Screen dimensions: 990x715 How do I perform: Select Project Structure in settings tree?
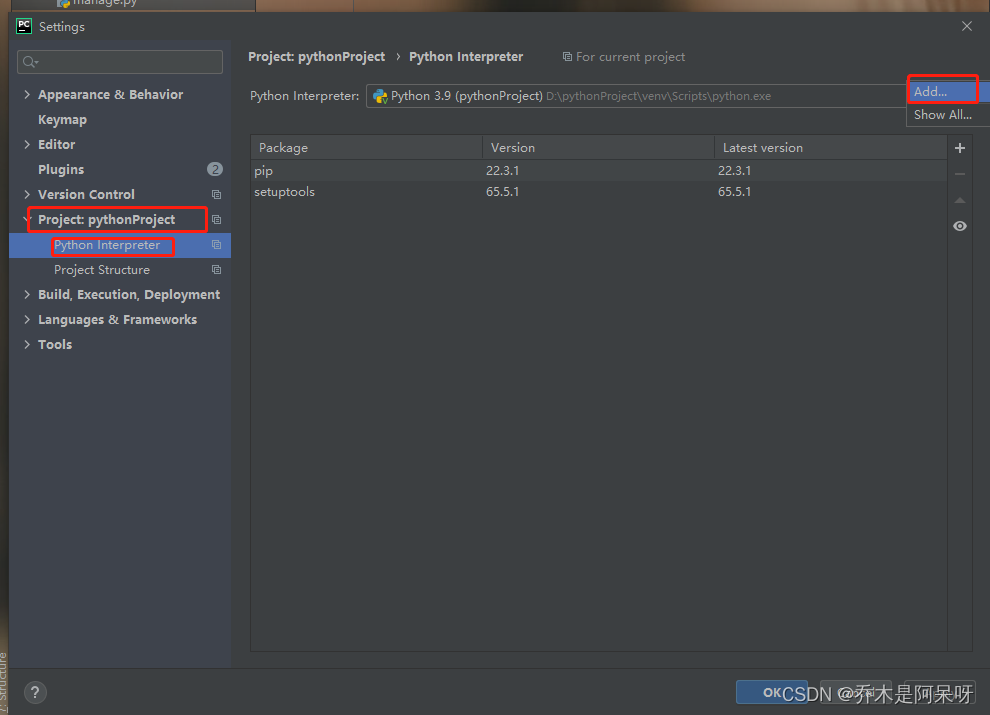click(102, 270)
